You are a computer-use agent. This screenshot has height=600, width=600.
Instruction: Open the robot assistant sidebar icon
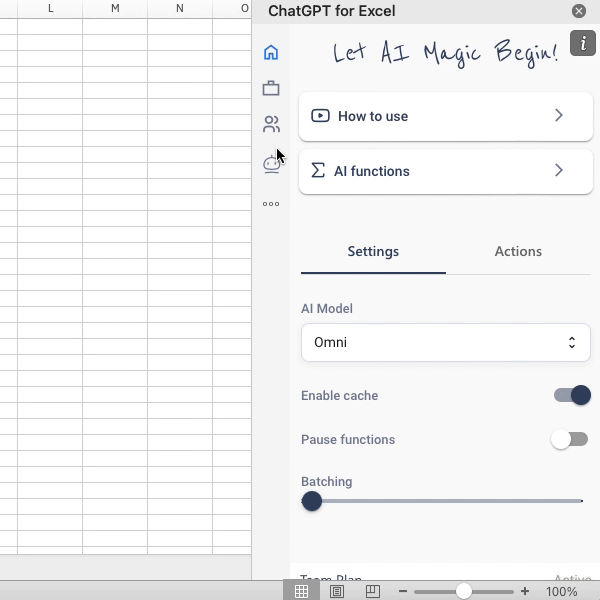(271, 165)
